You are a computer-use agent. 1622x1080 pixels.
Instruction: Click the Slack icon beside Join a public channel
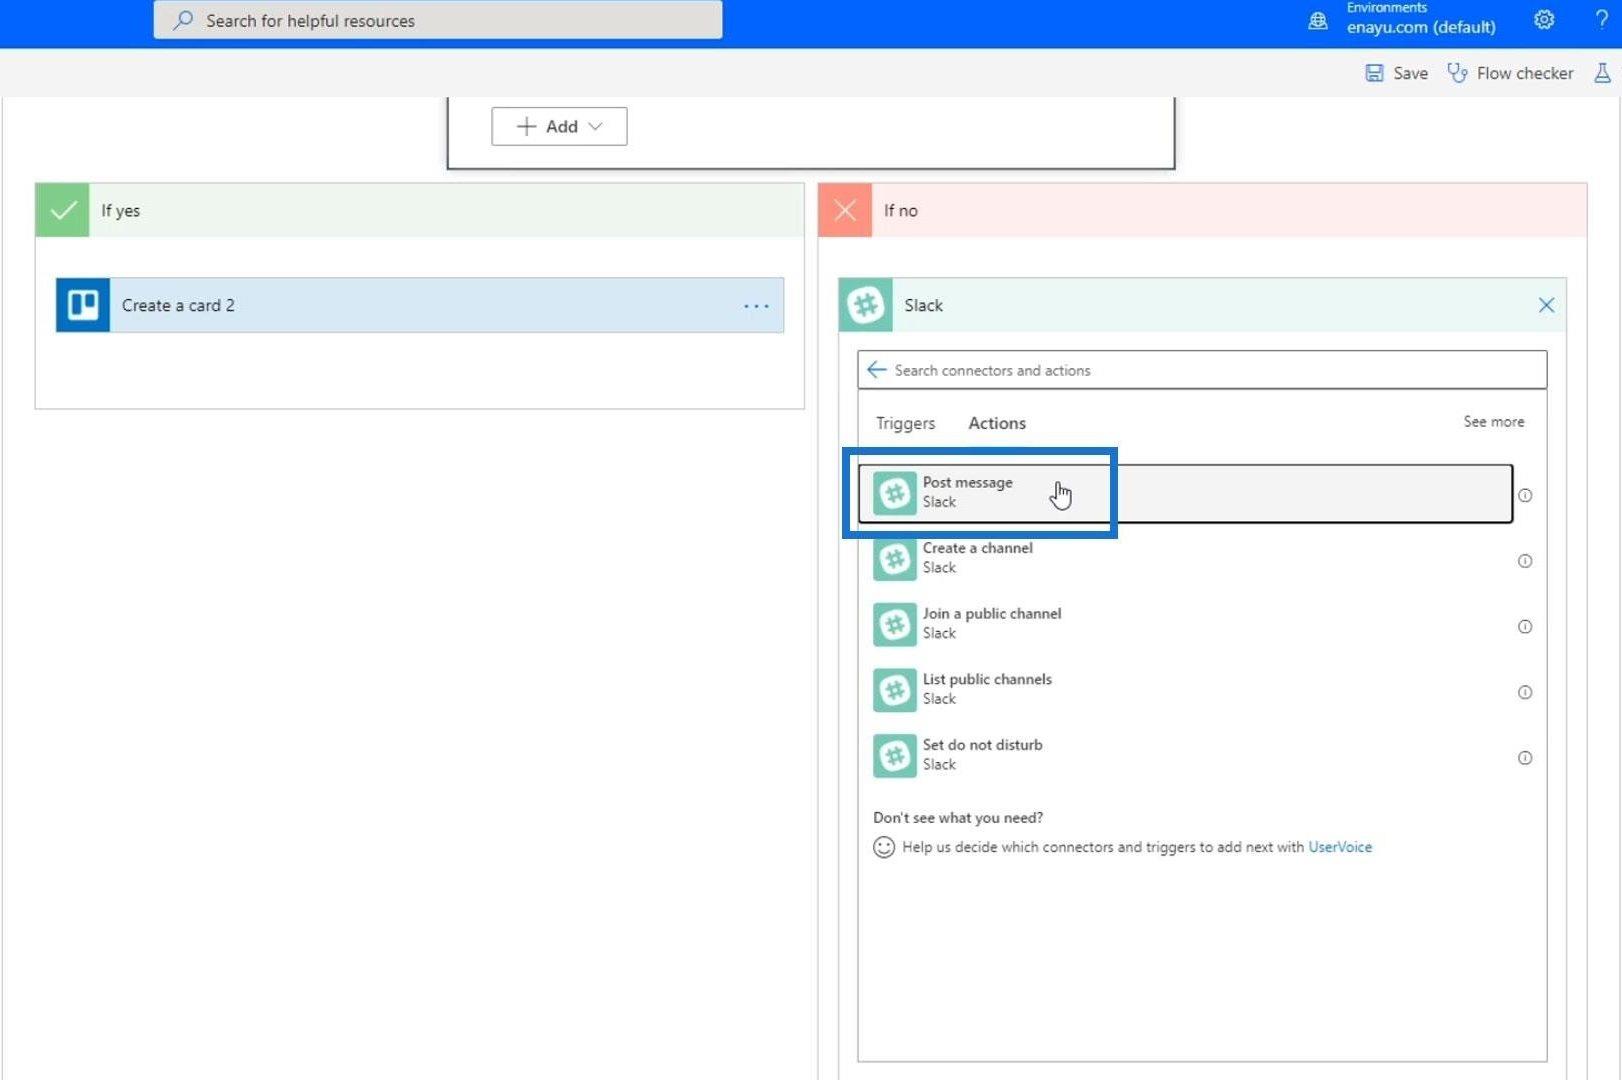pos(895,625)
